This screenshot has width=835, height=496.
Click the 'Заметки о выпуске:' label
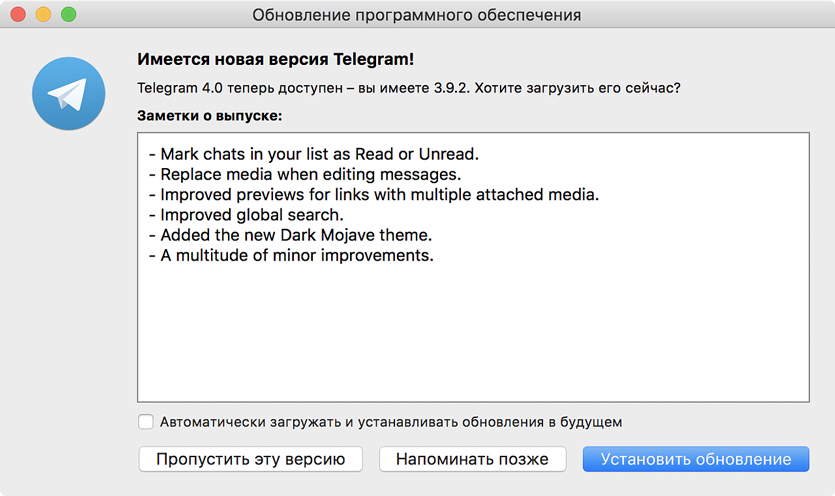tap(209, 116)
